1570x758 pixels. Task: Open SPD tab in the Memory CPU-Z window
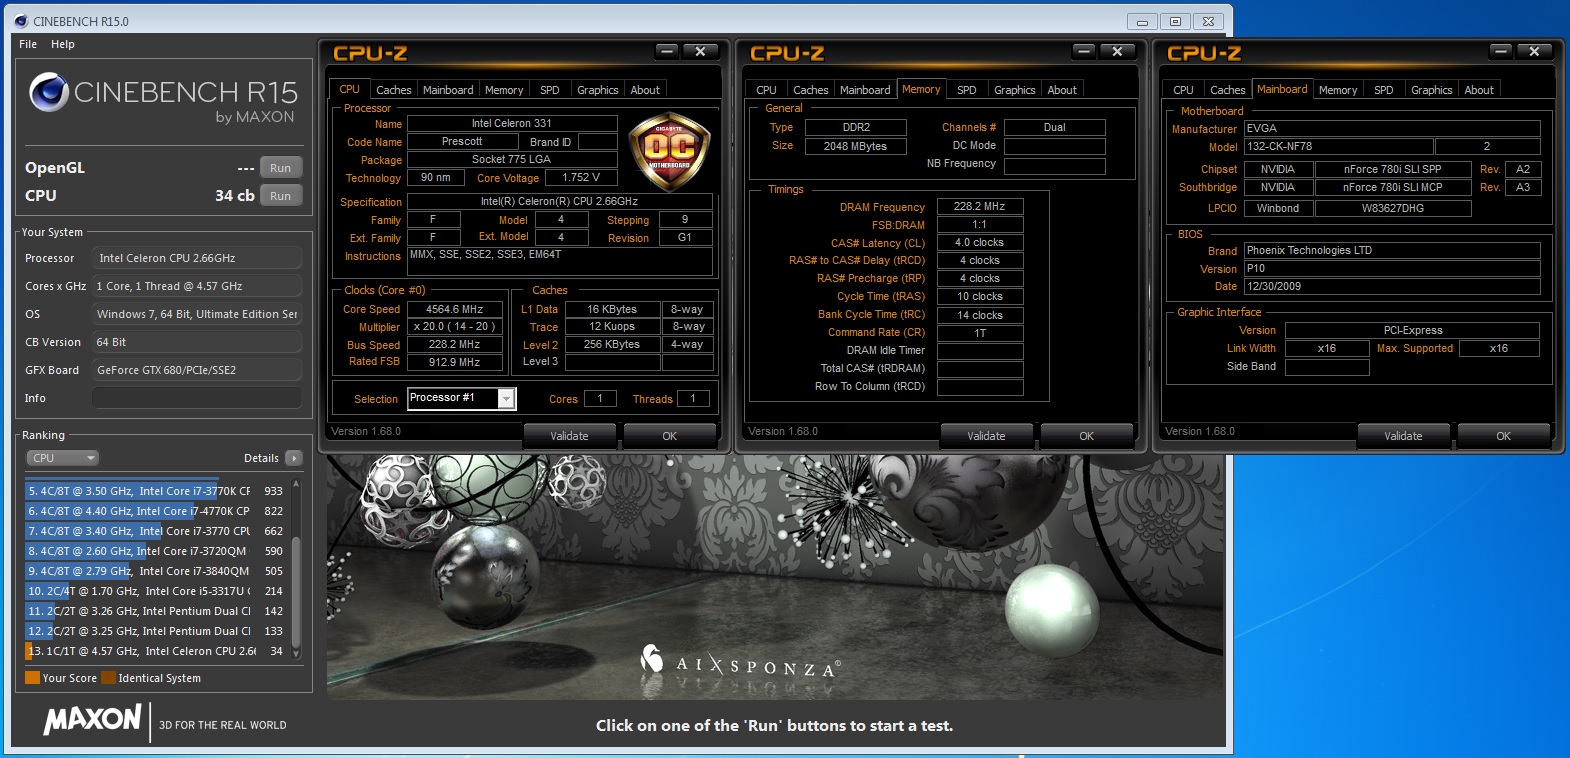(x=967, y=90)
